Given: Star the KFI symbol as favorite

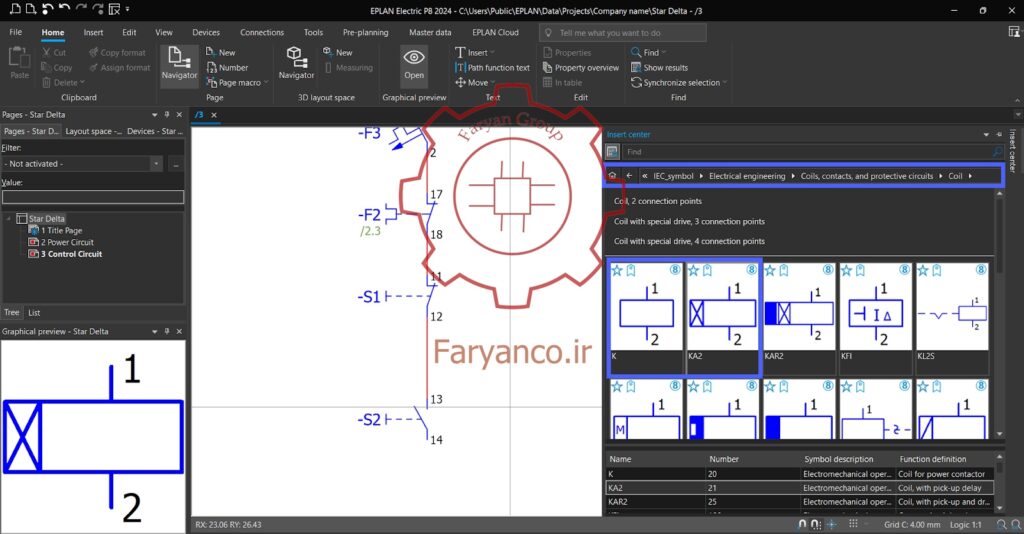Looking at the screenshot, I should 846,270.
